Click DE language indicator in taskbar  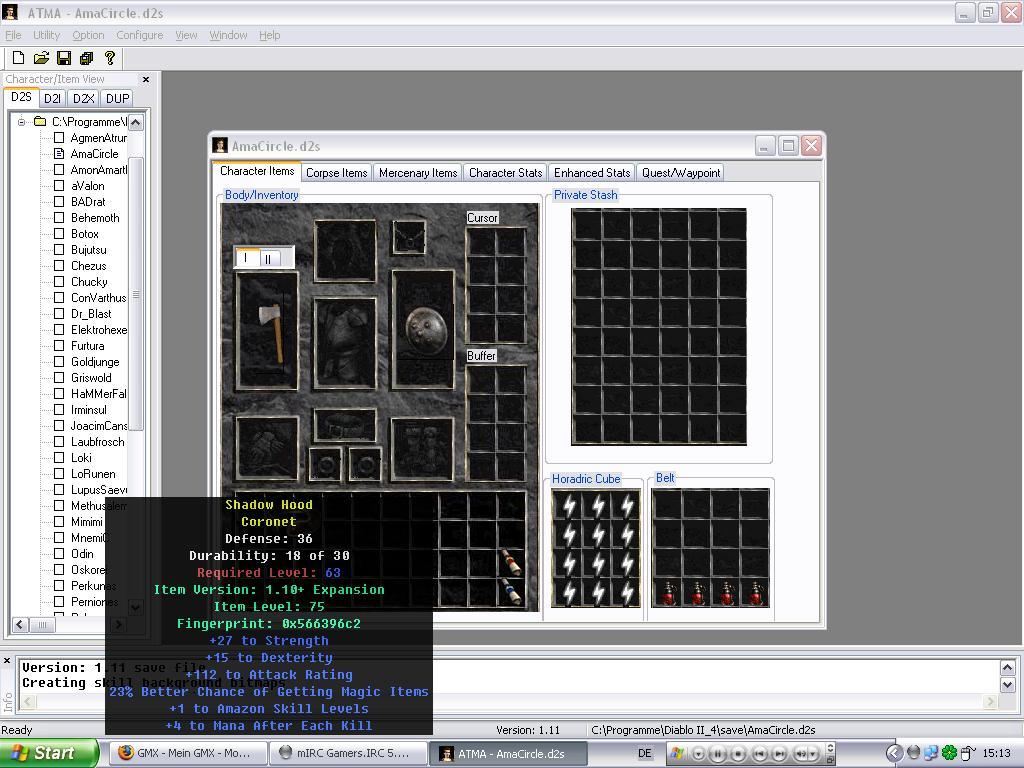645,753
